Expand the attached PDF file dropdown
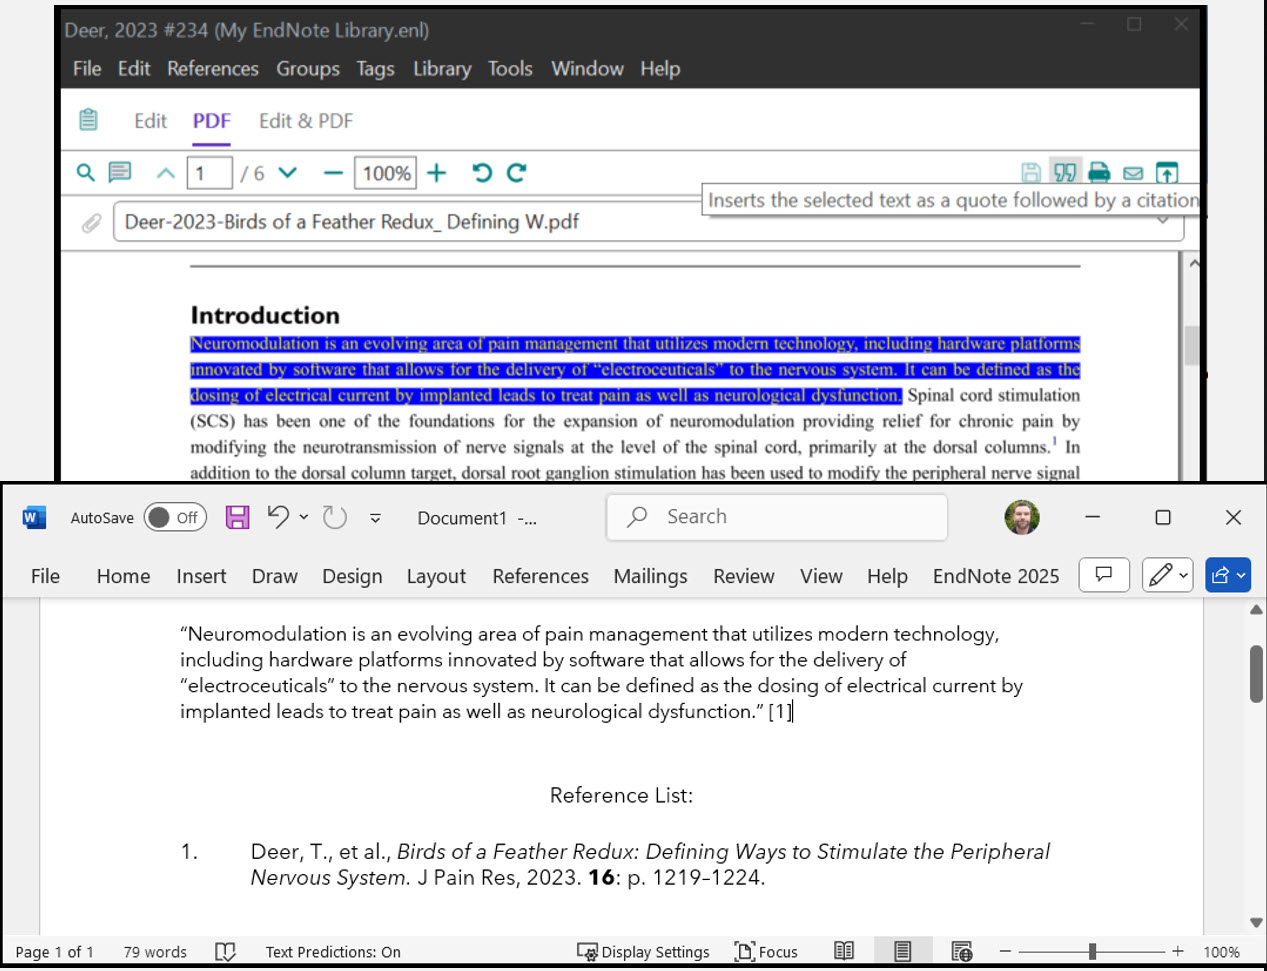This screenshot has width=1267, height=971. (x=1163, y=221)
